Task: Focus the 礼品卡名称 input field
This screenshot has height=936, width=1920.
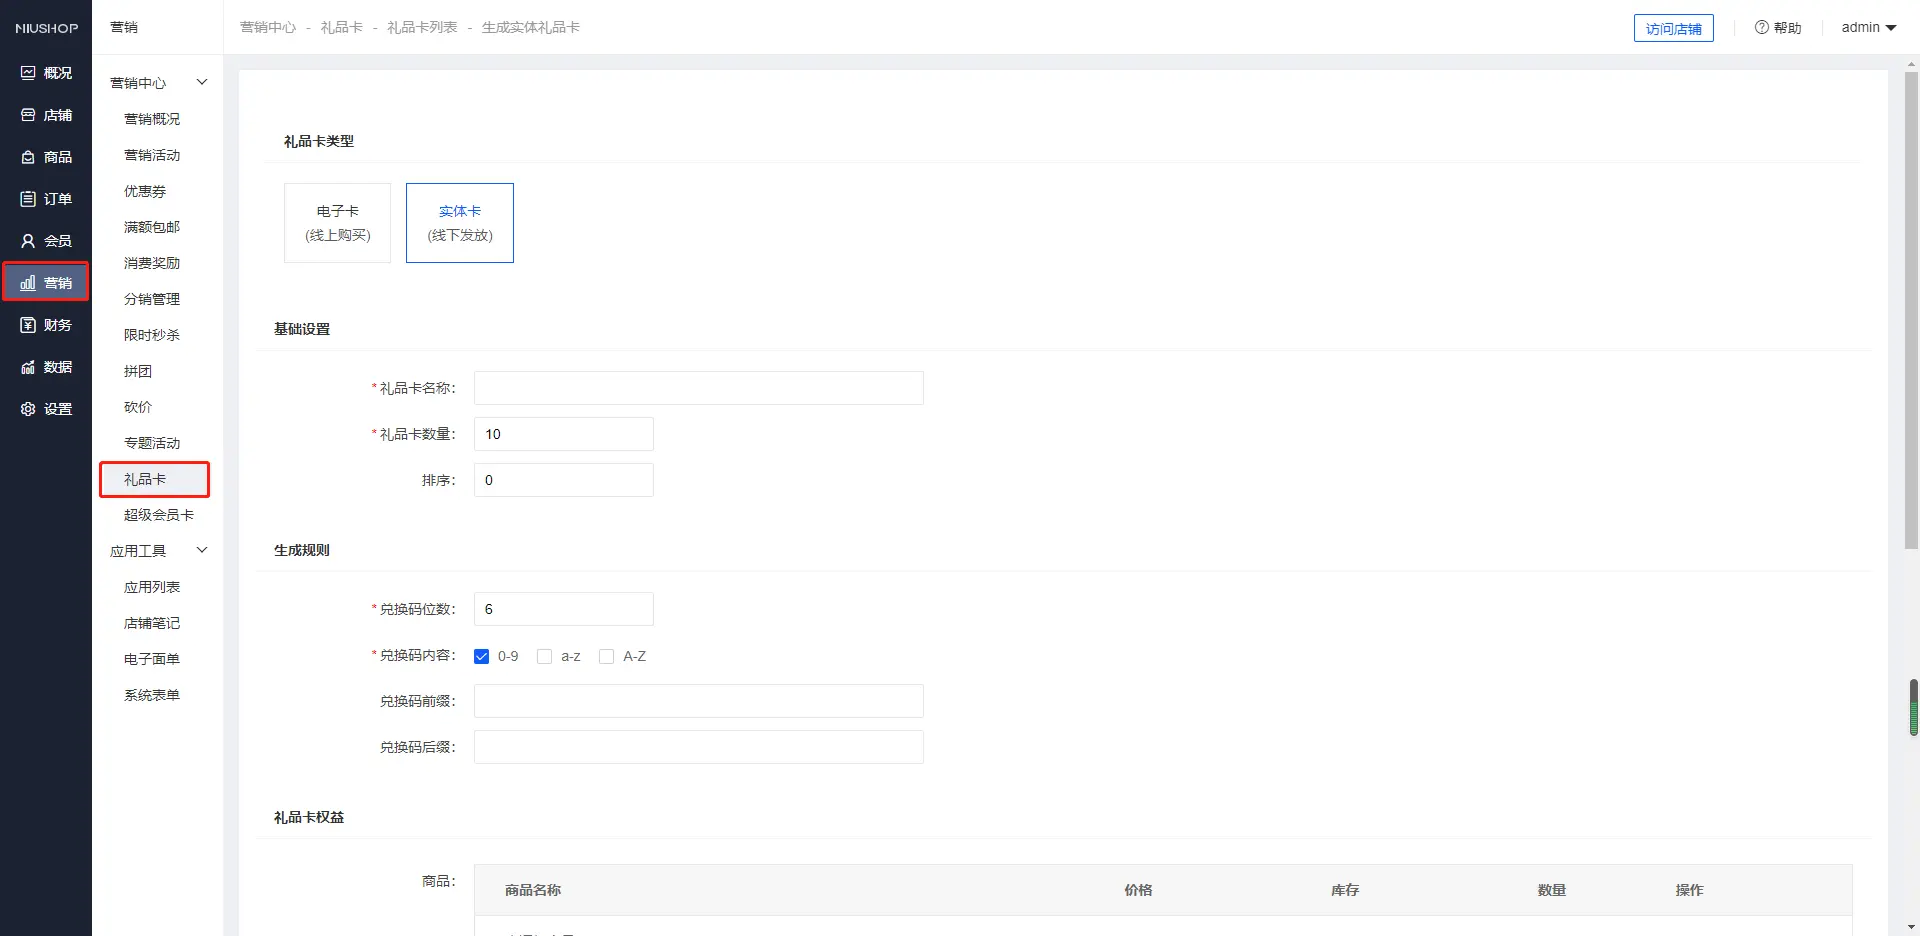Action: (x=698, y=388)
